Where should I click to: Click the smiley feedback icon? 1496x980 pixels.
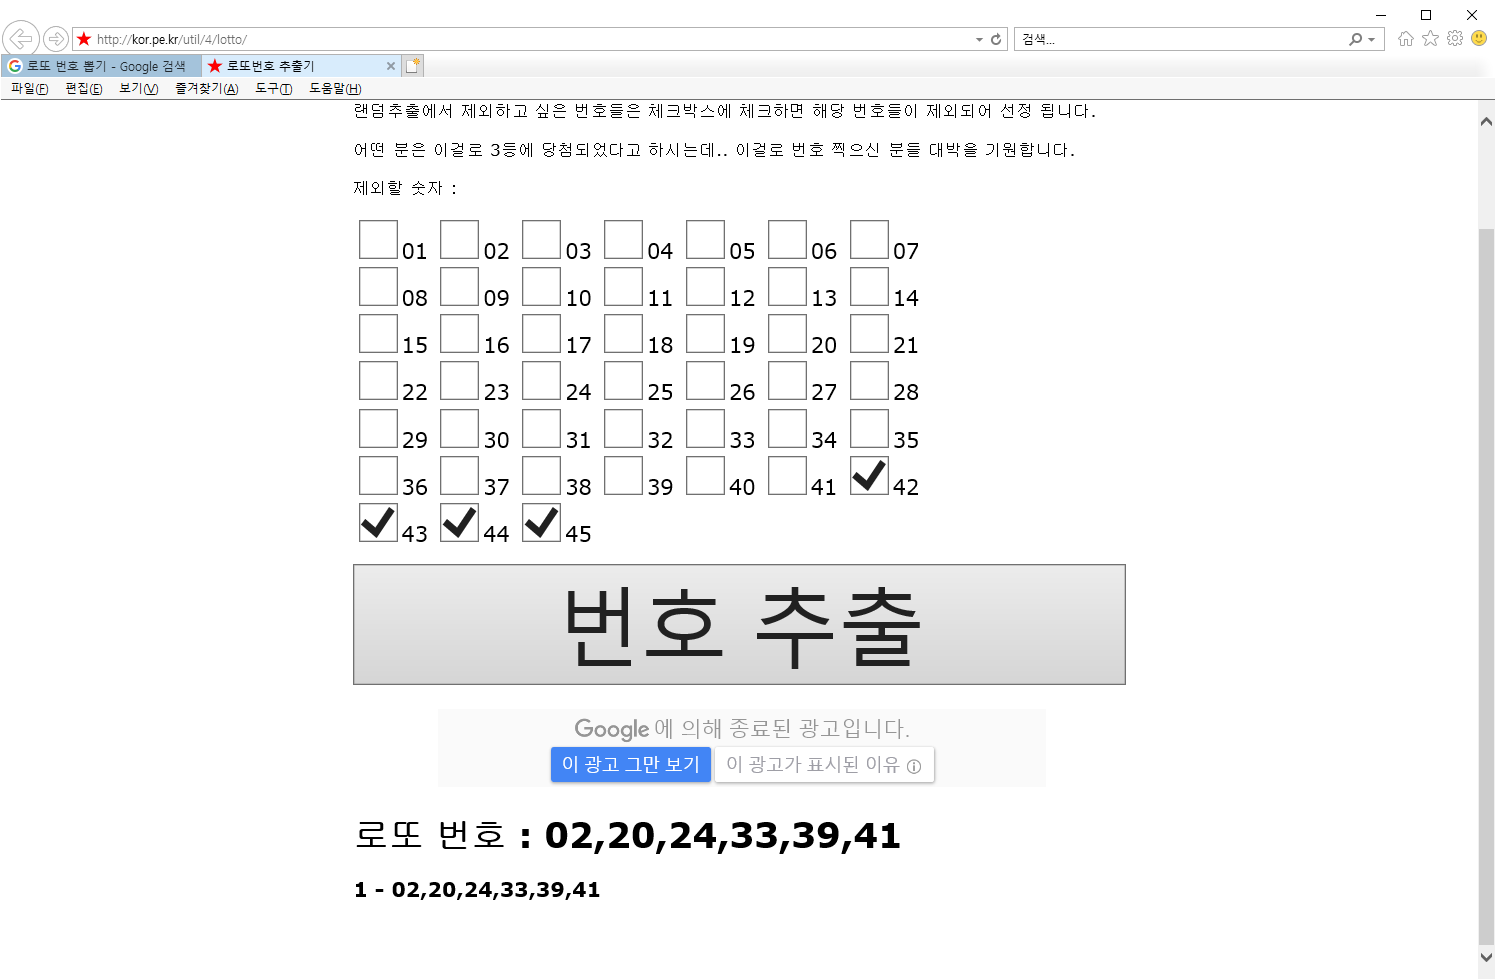(1479, 39)
